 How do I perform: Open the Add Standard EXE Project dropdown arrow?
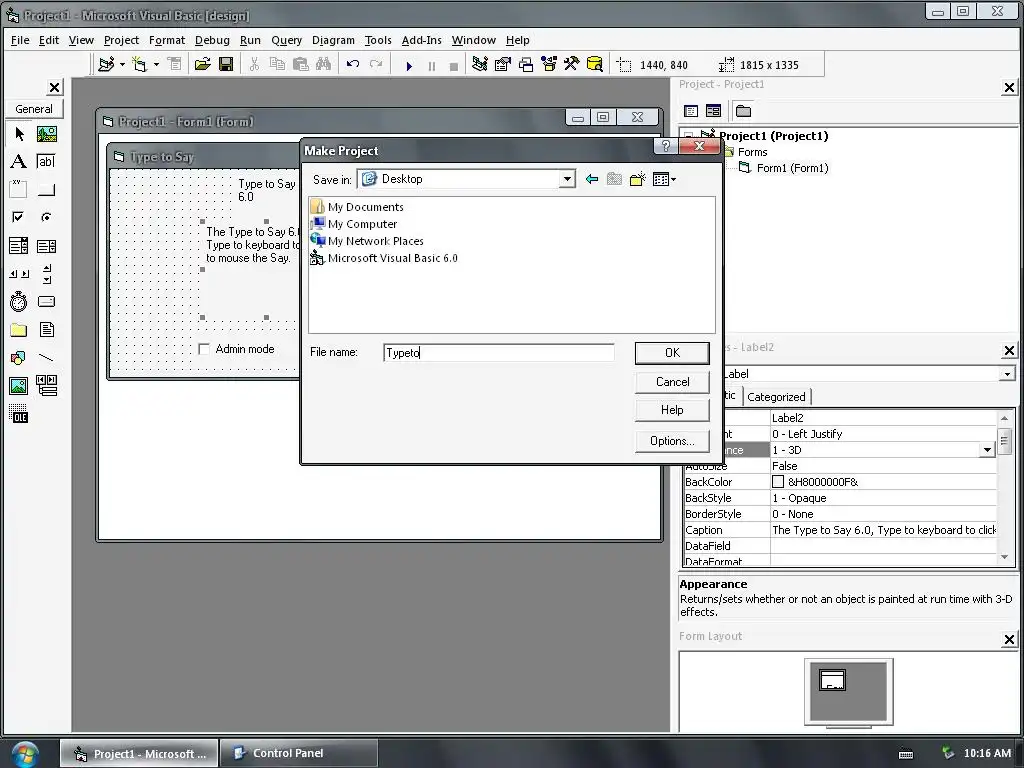click(122, 65)
